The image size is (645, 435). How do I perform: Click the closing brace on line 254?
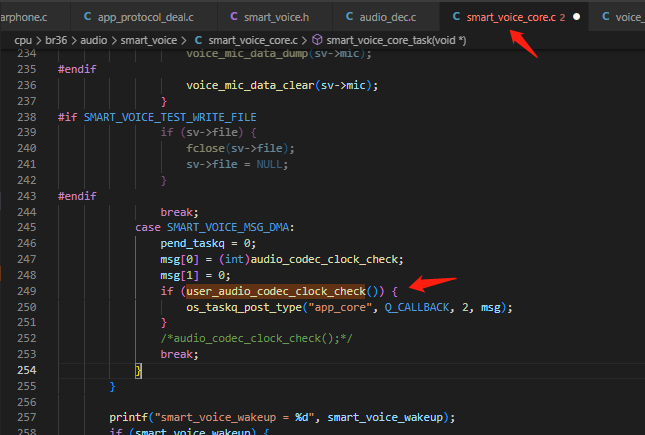139,370
